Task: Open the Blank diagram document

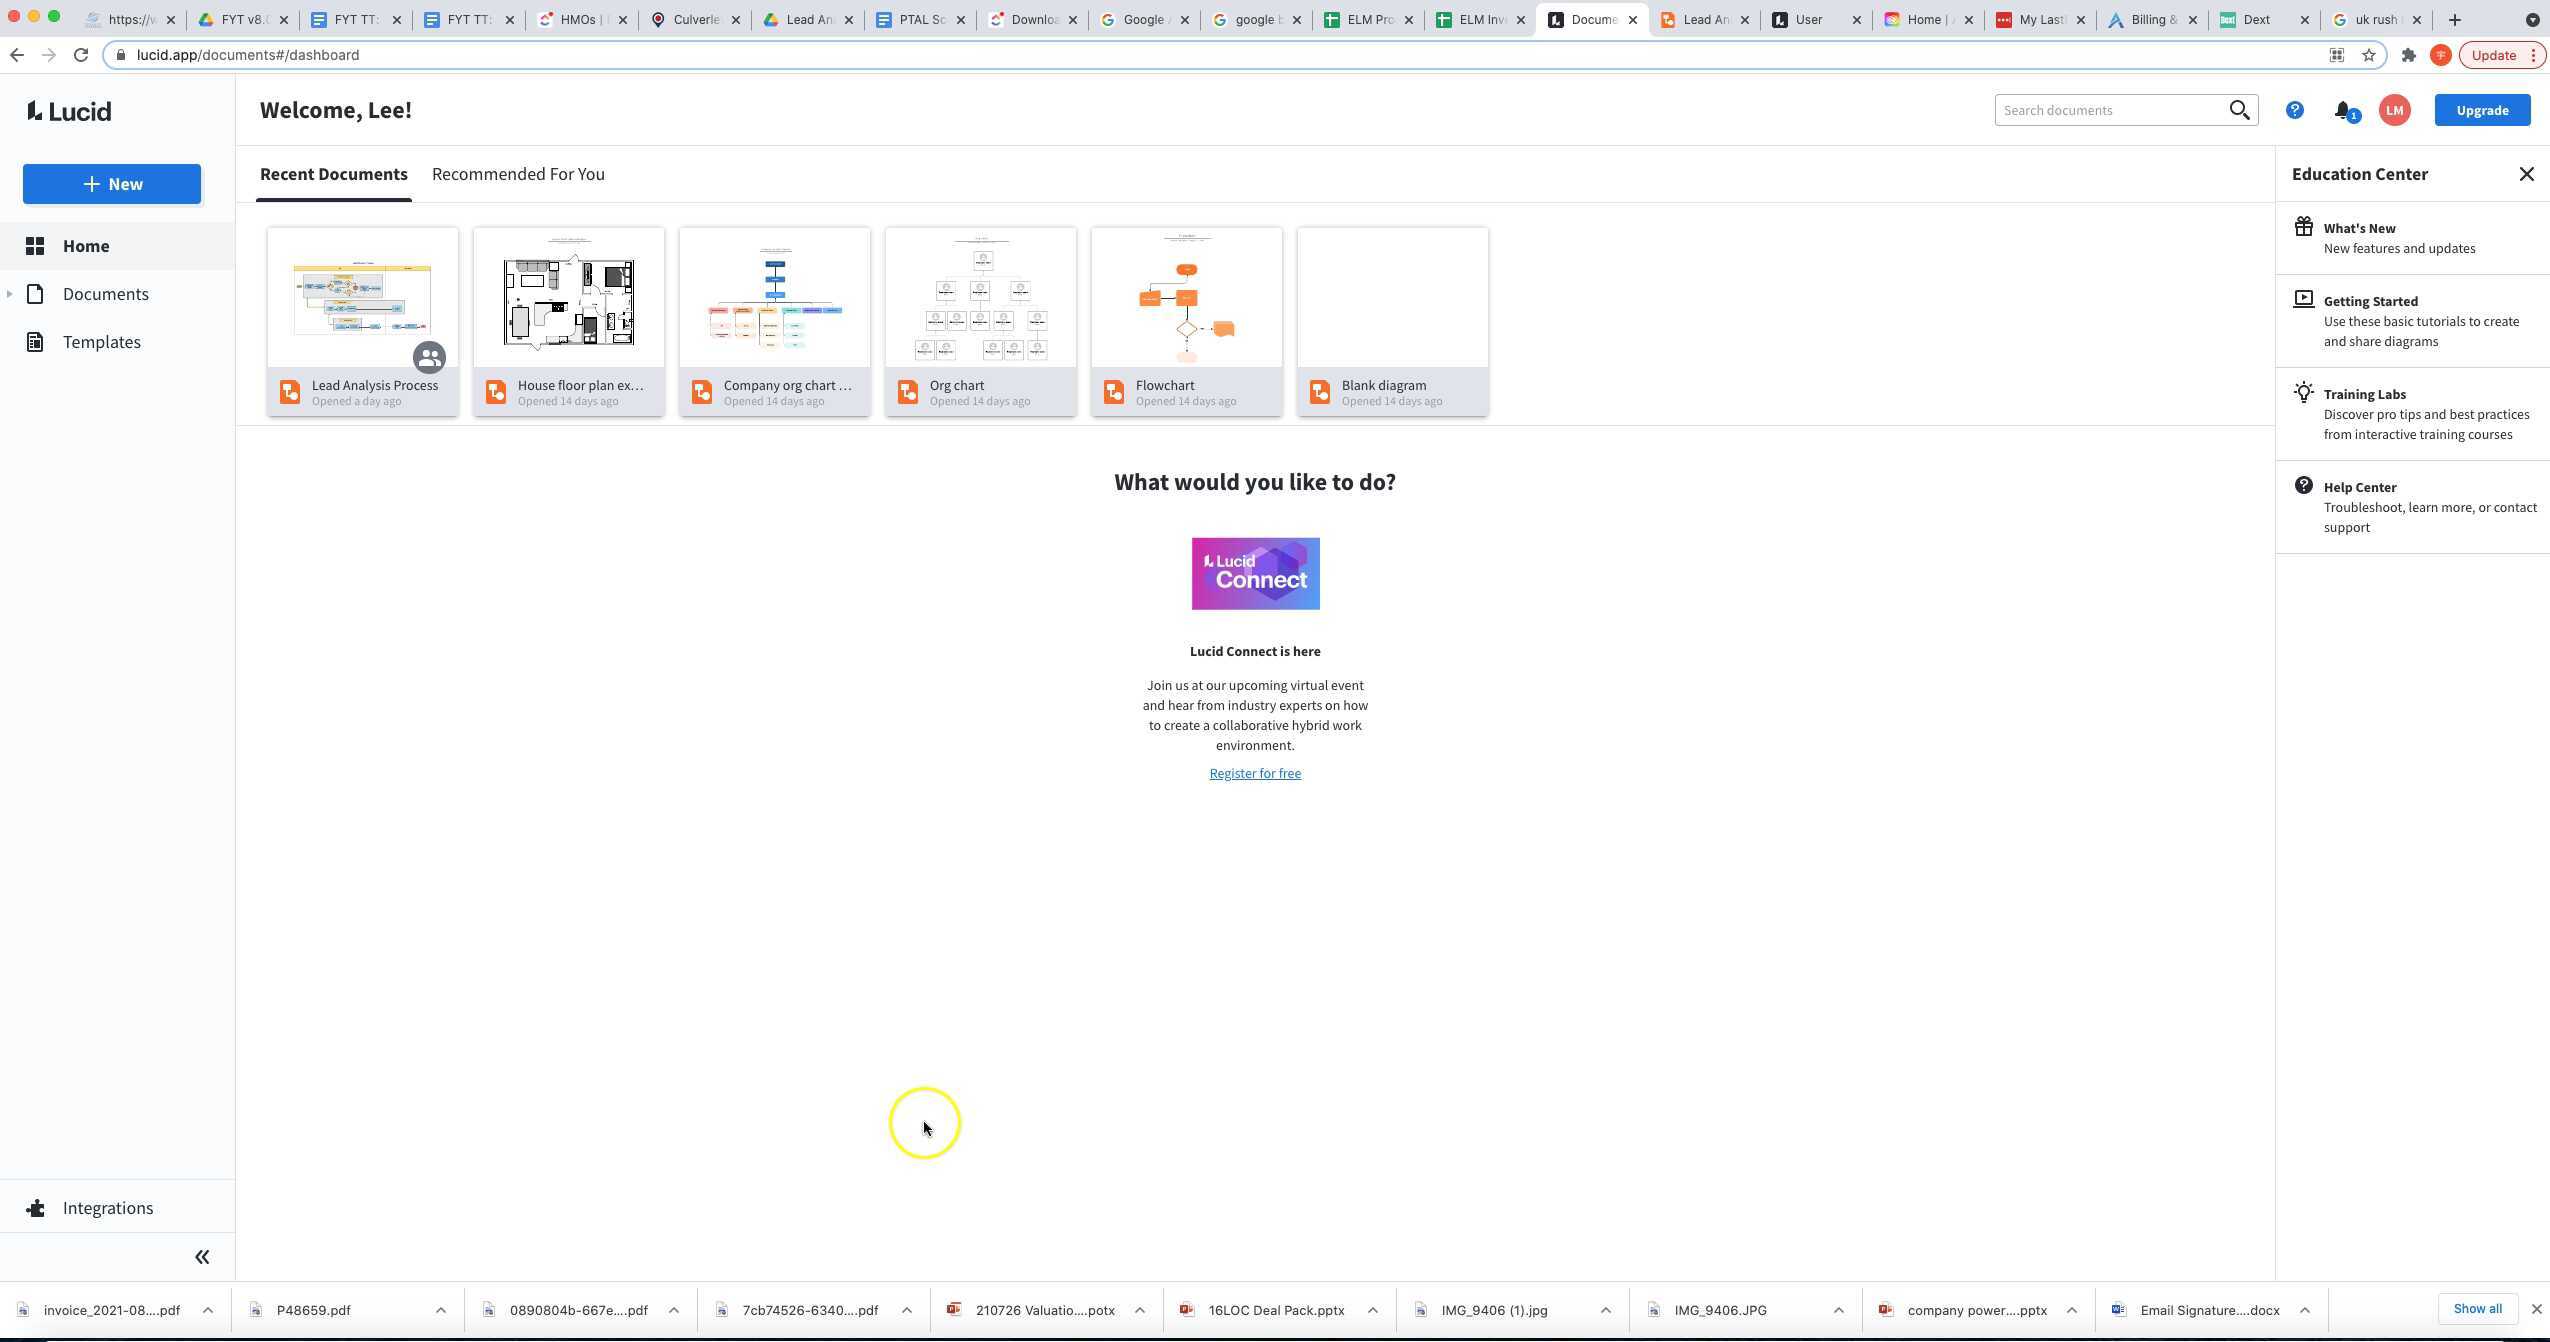Action: coord(1391,300)
